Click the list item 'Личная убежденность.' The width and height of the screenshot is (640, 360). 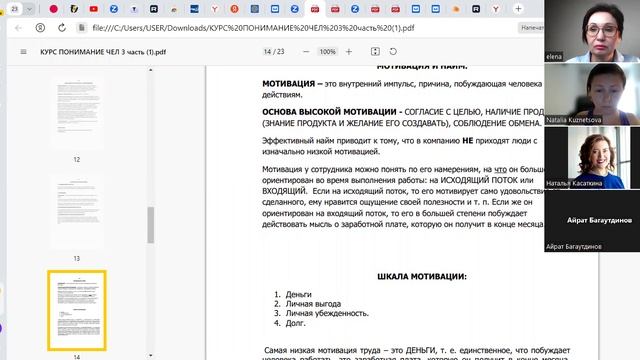coord(327,313)
